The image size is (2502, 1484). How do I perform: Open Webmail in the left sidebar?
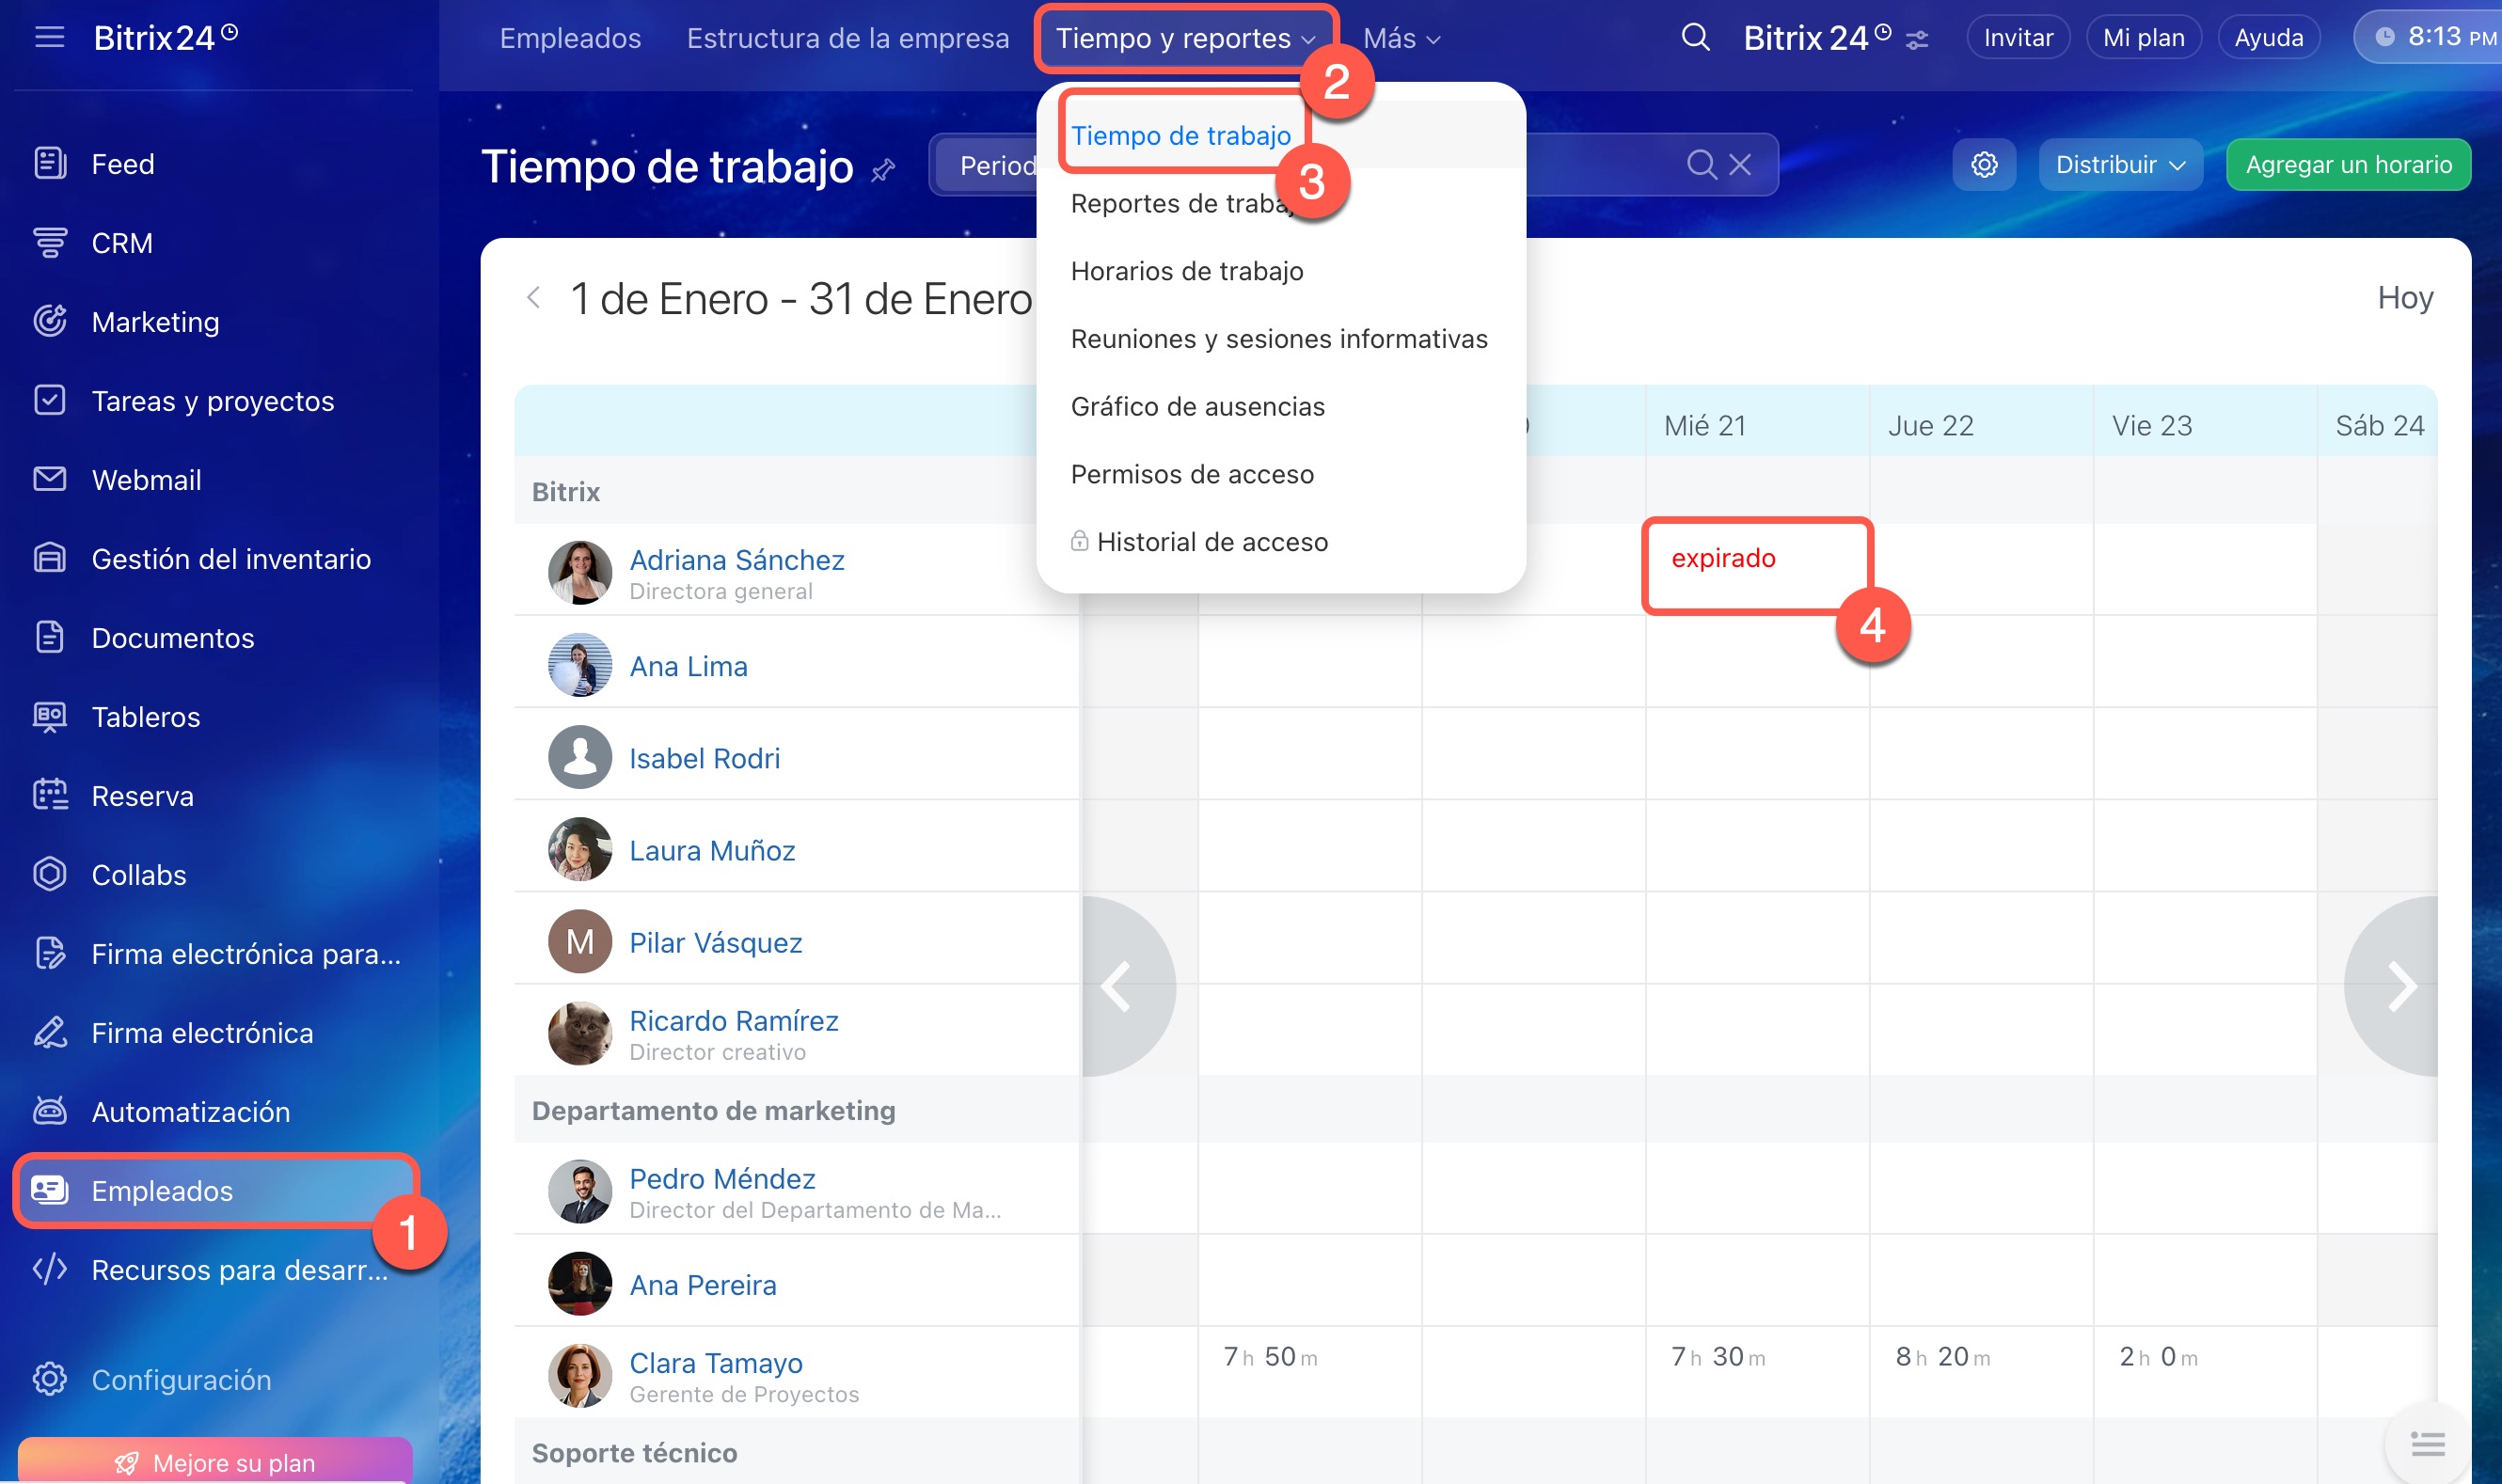point(146,480)
